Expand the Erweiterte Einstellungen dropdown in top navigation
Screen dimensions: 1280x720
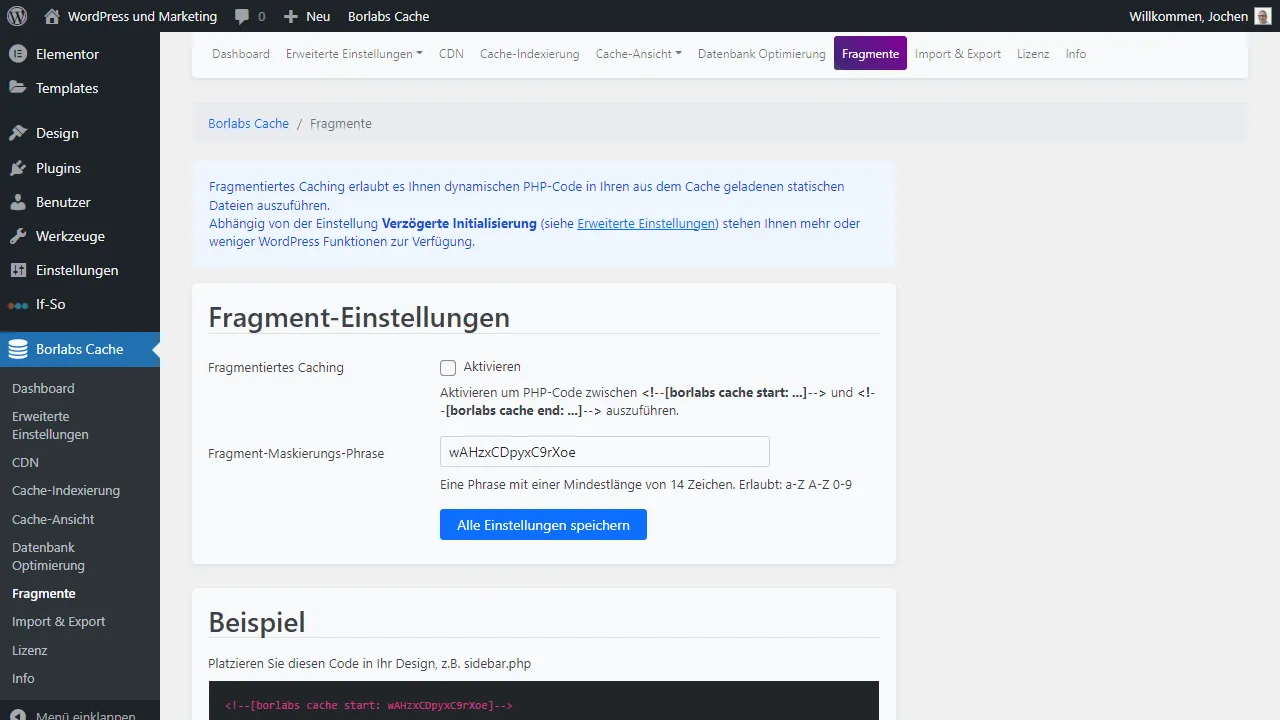click(x=354, y=54)
